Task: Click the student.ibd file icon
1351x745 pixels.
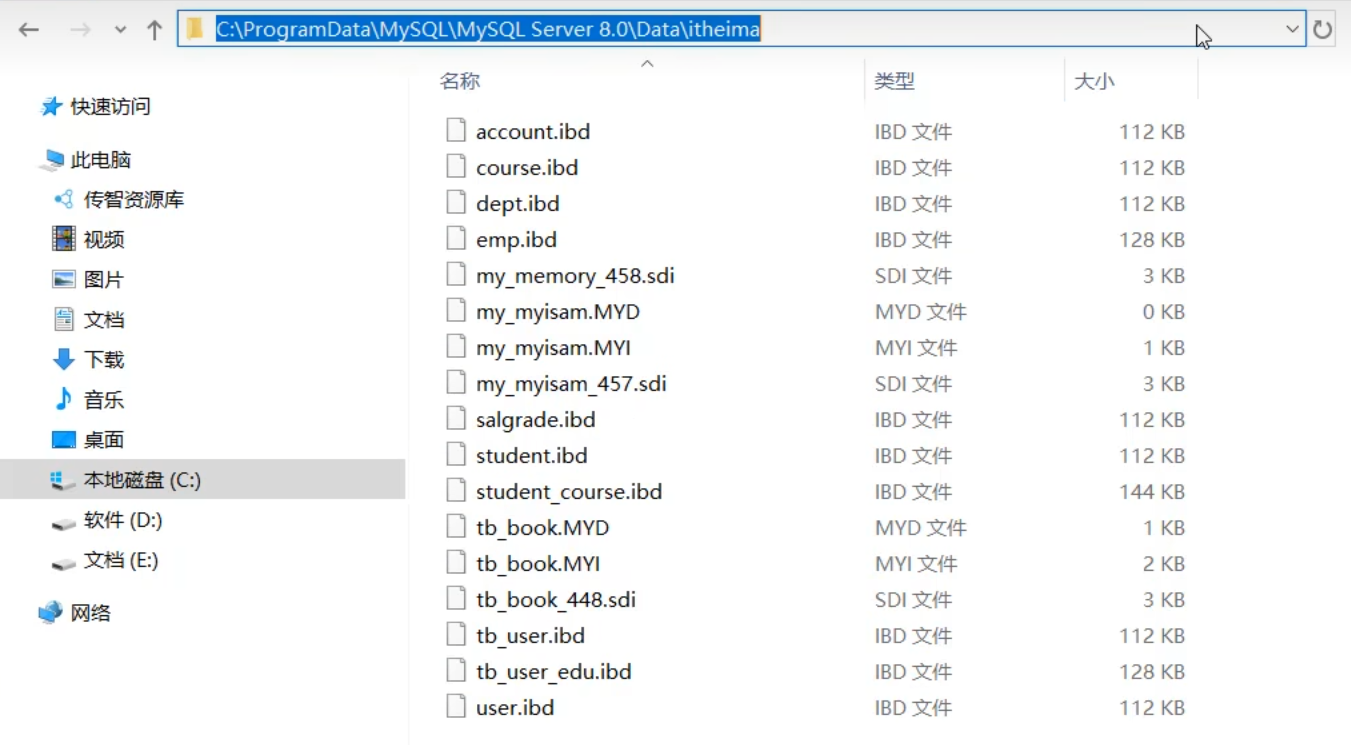Action: [x=456, y=455]
